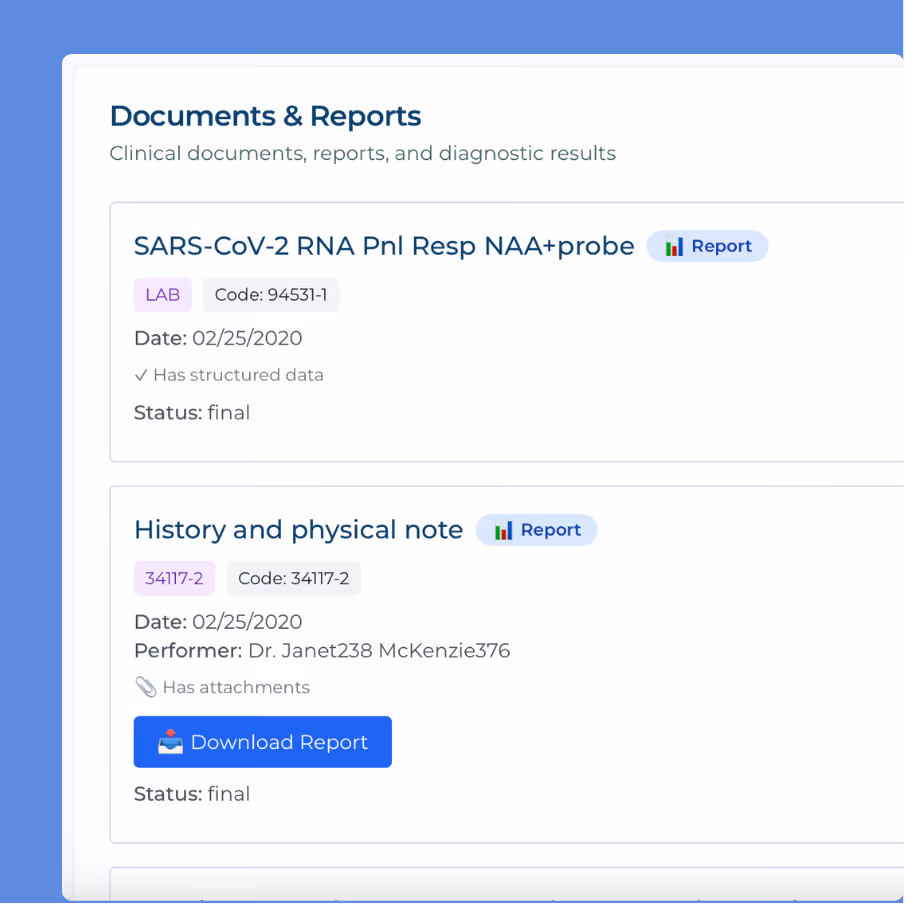Click the paperclip icon next to Has attachments

click(x=145, y=687)
